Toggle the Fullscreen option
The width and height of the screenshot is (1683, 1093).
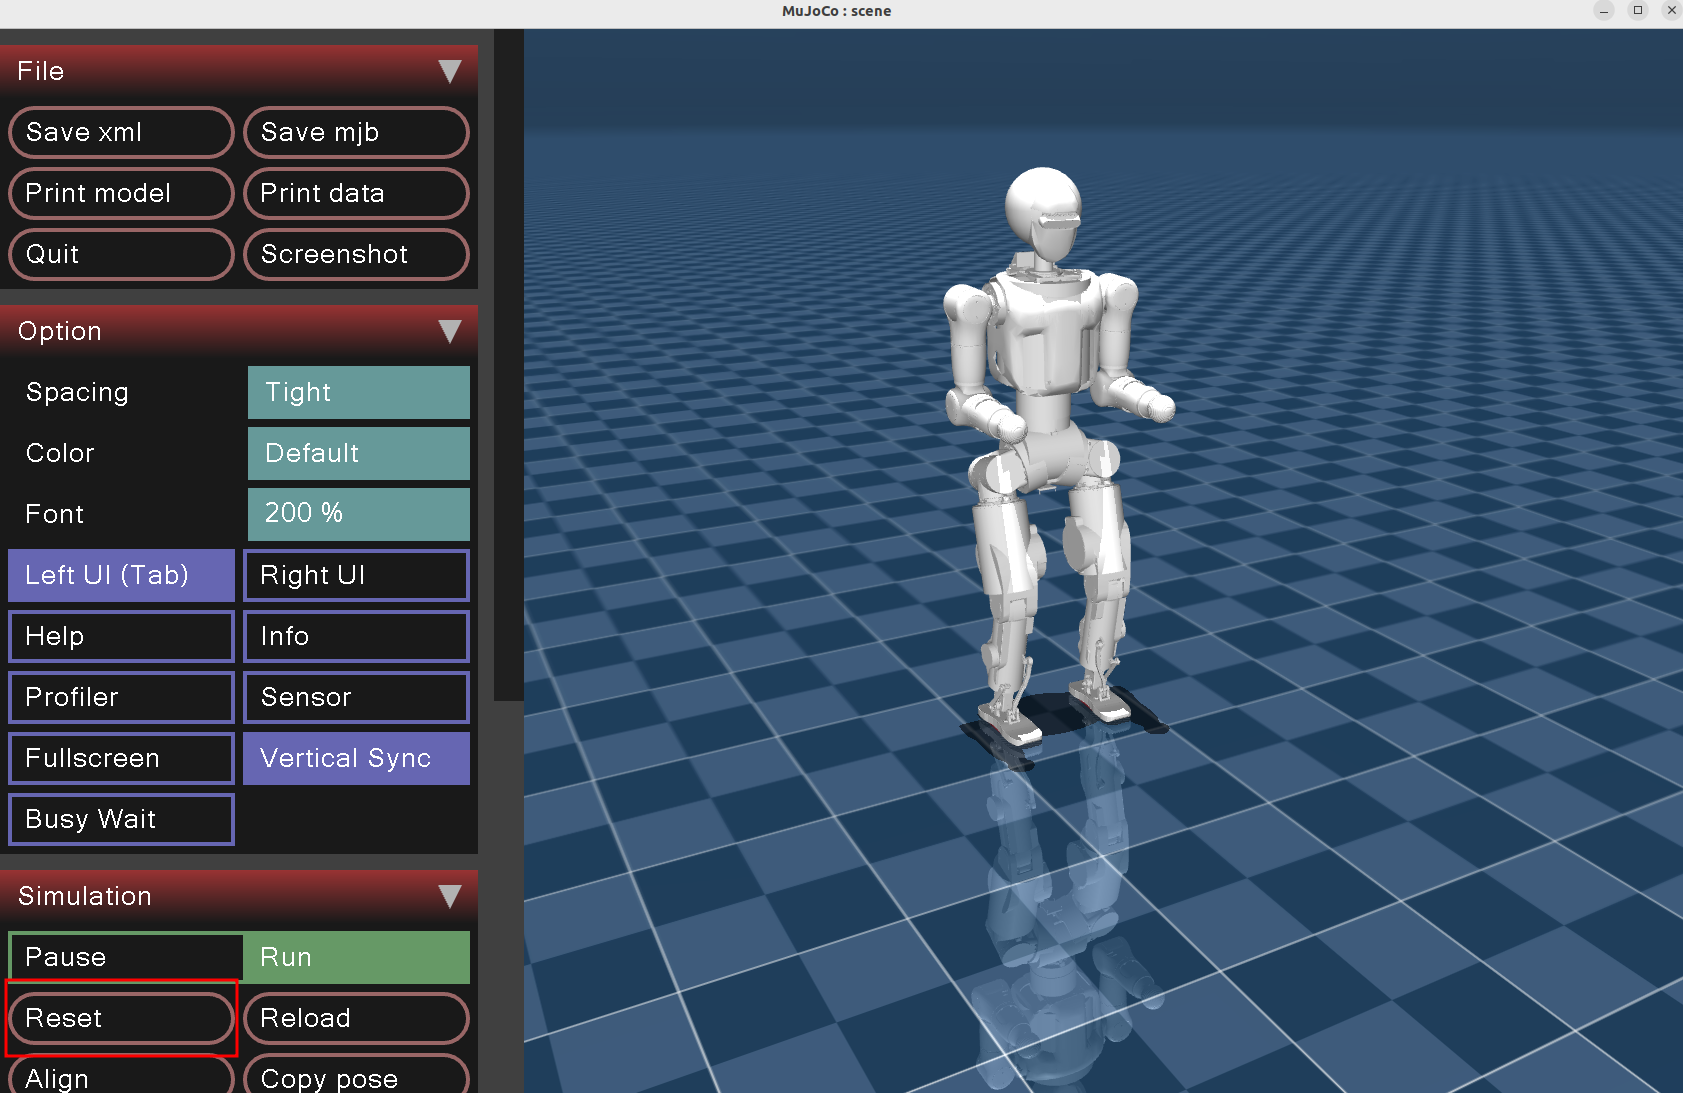click(x=121, y=758)
